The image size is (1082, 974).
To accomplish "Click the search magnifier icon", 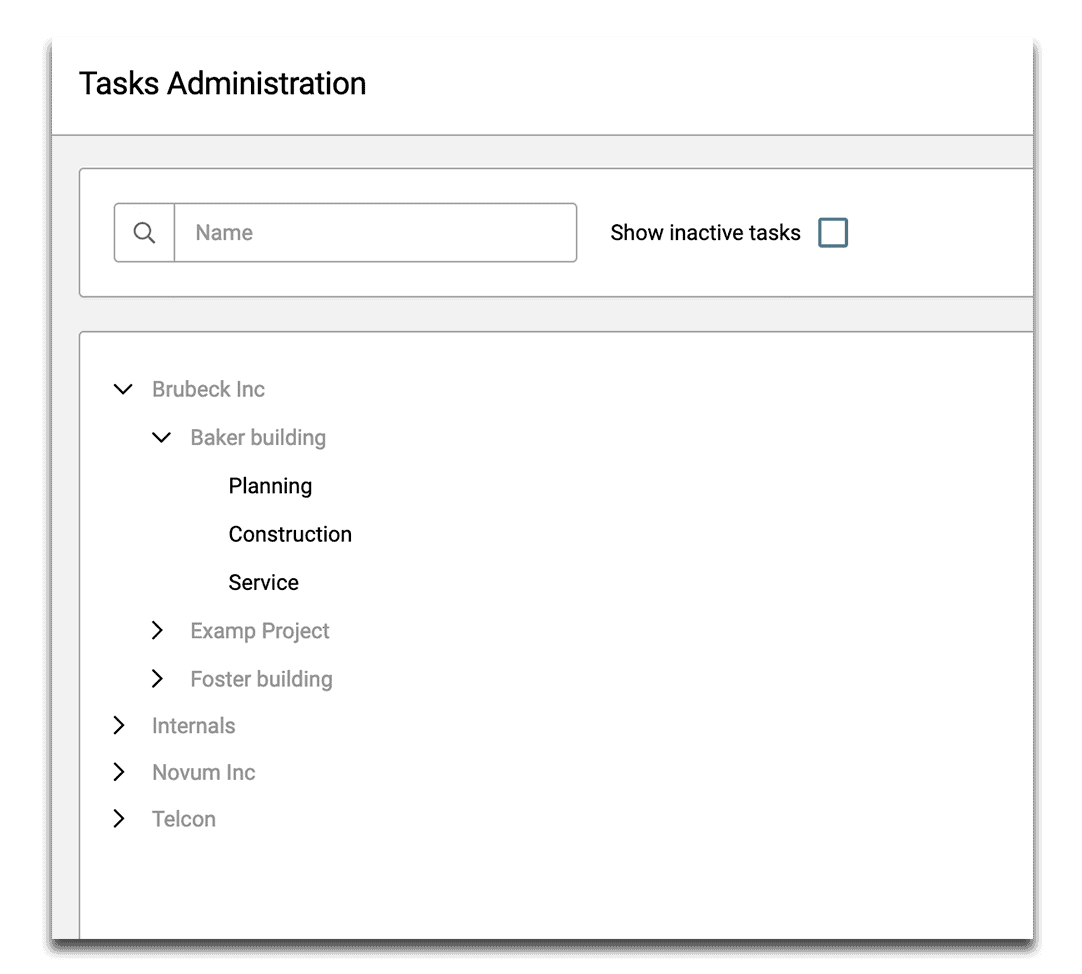I will [x=144, y=233].
